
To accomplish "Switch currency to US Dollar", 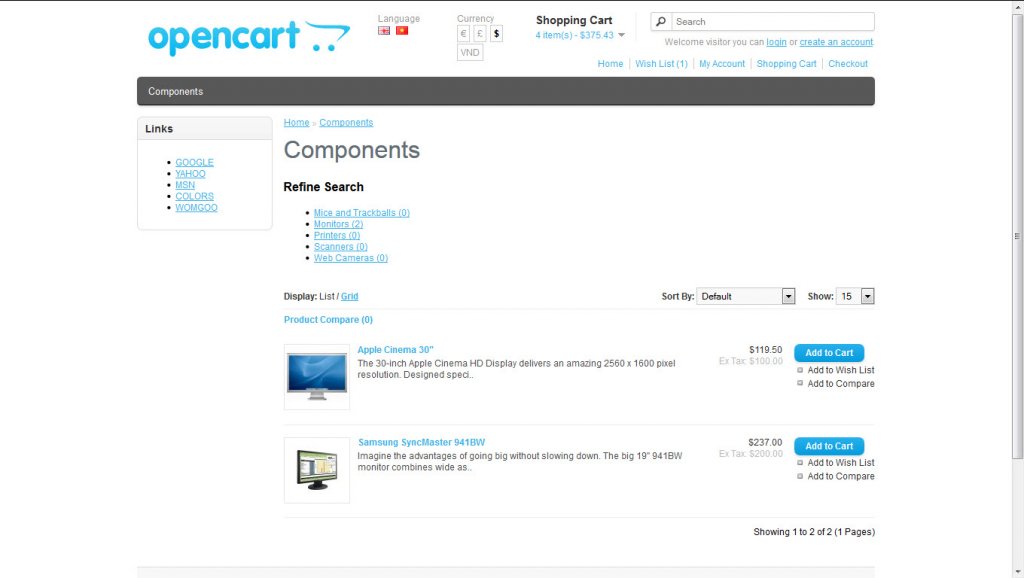I will (496, 34).
